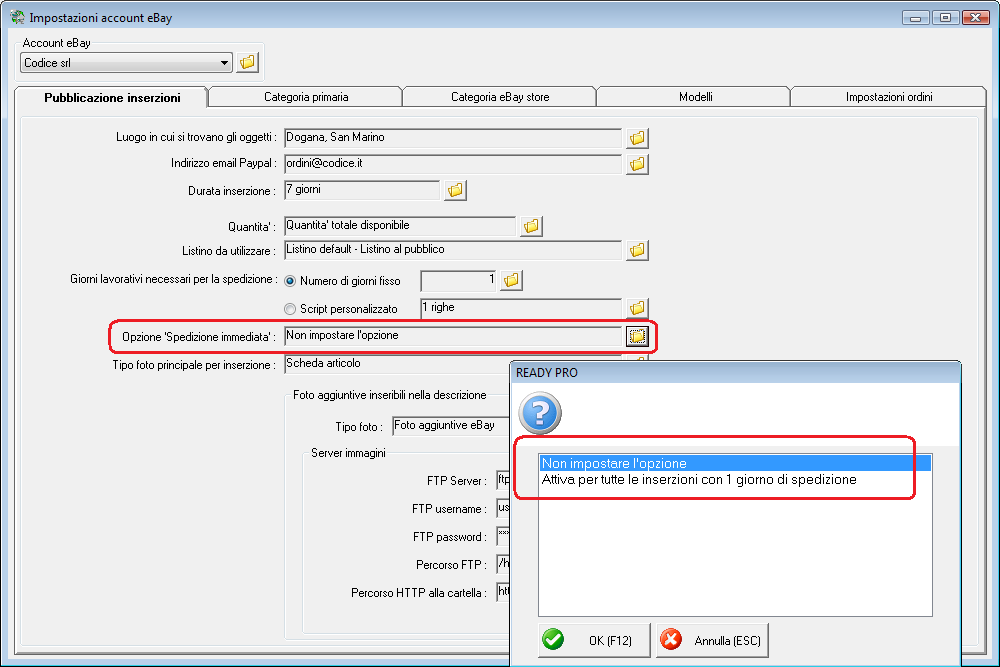
Task: Click folder icon beside Indirizzo email Paypal
Action: point(637,164)
